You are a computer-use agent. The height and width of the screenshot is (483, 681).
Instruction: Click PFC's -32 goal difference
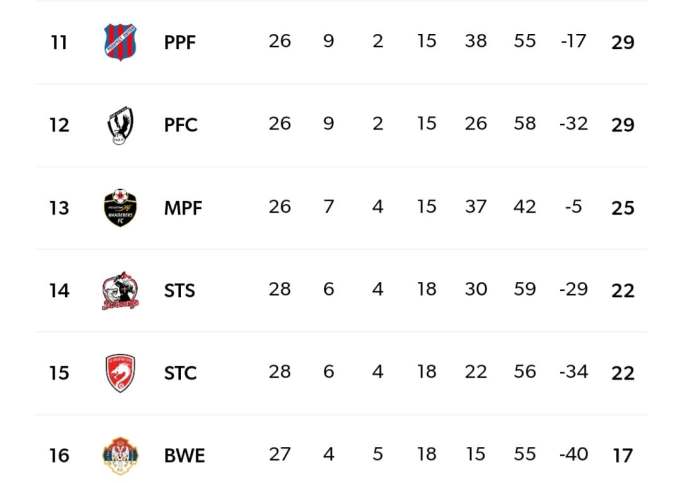pos(574,124)
